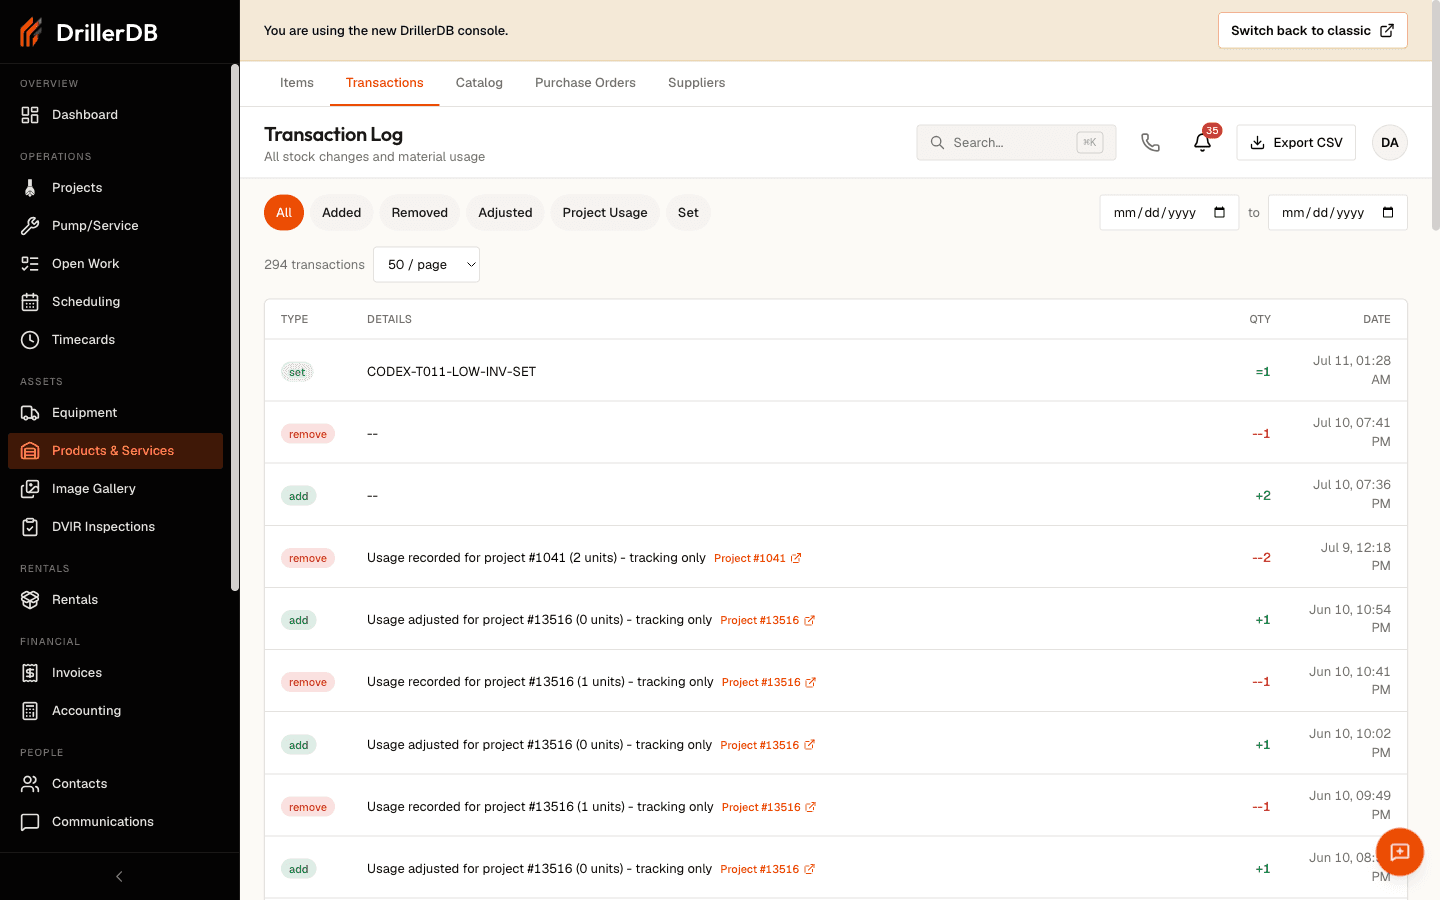Open calendar picker on the end date field
The height and width of the screenshot is (900, 1440).
pyautogui.click(x=1388, y=213)
